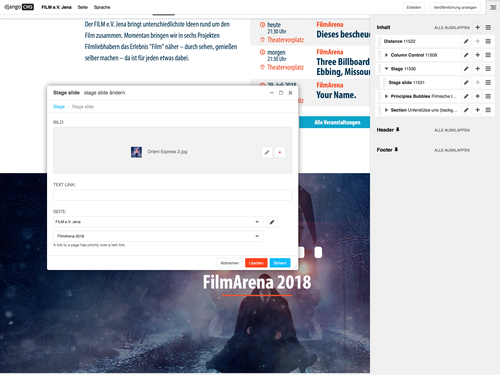Close the Stage slide dialog
The height and width of the screenshot is (375, 500).
coord(290,93)
